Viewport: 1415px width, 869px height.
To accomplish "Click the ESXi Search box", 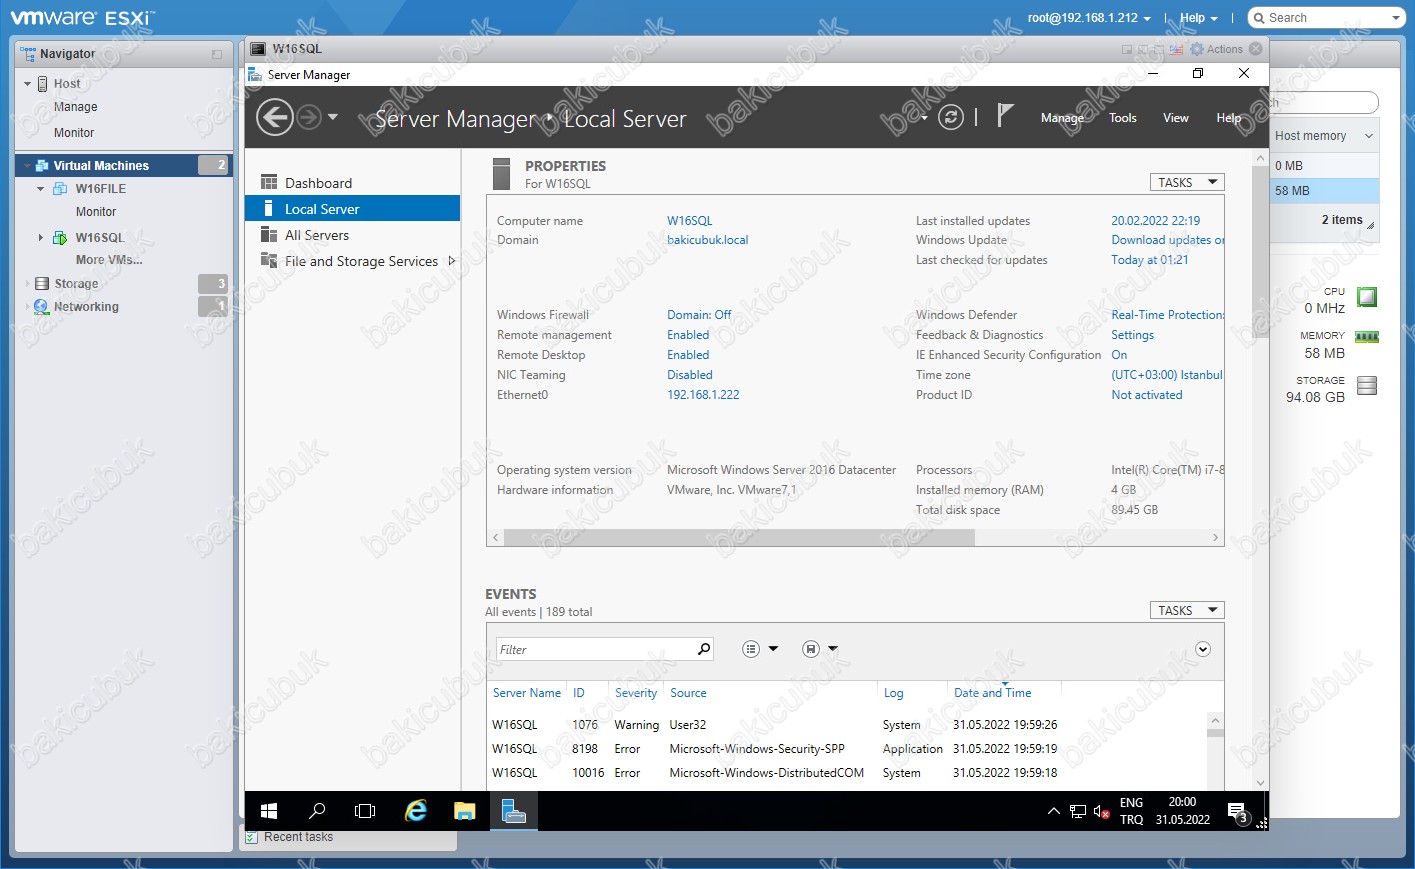I will [1326, 18].
